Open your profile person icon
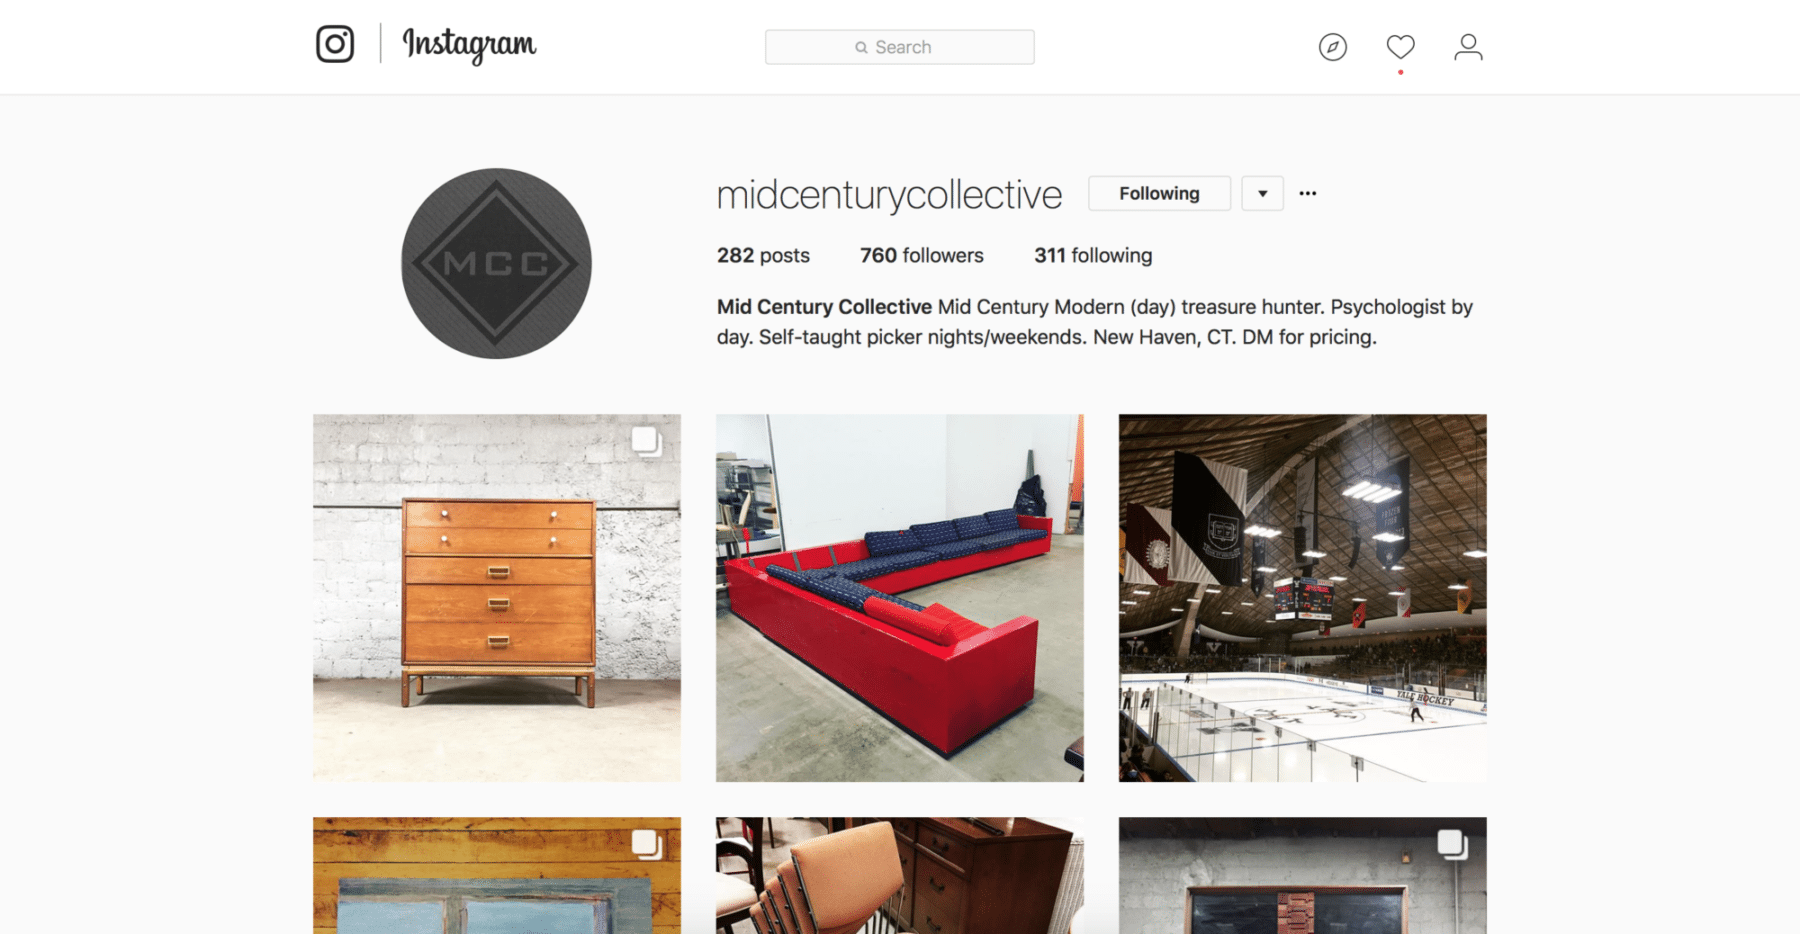The image size is (1800, 934). [1468, 47]
